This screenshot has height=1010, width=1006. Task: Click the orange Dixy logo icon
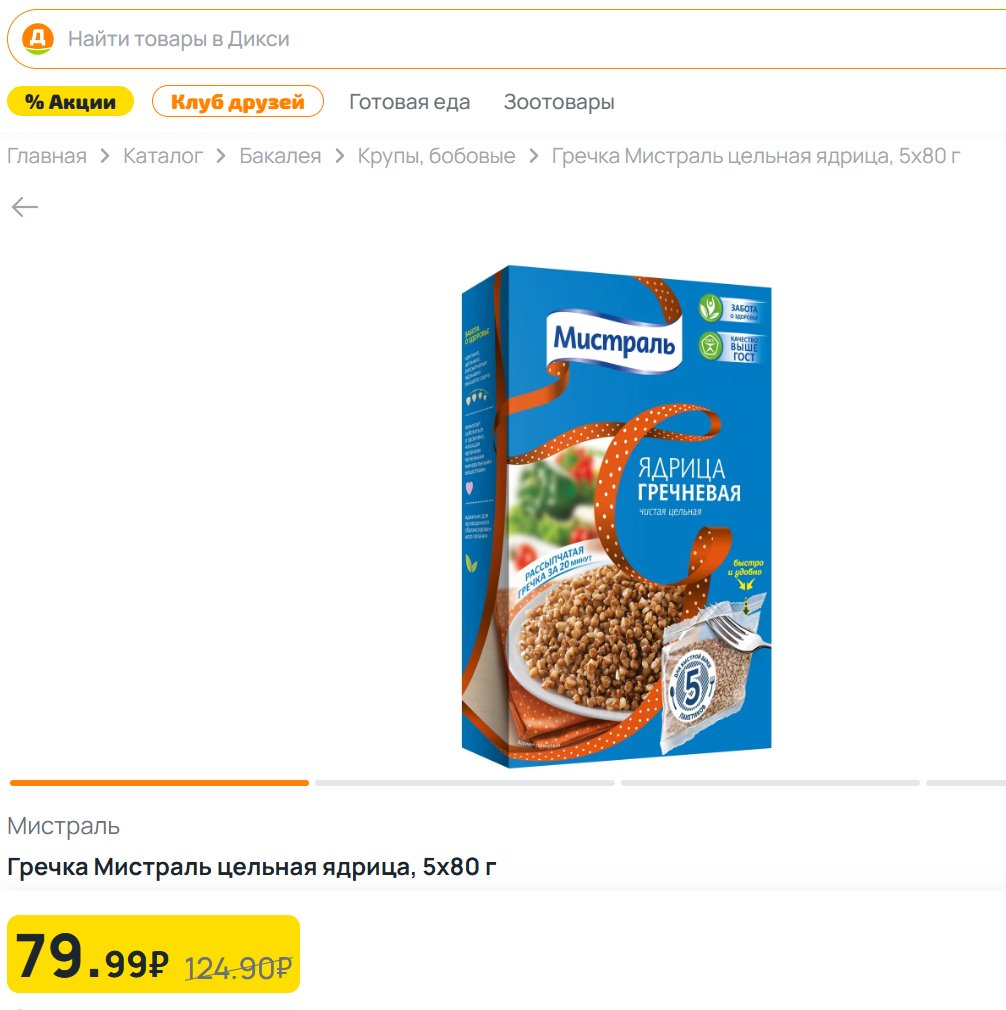point(37,39)
